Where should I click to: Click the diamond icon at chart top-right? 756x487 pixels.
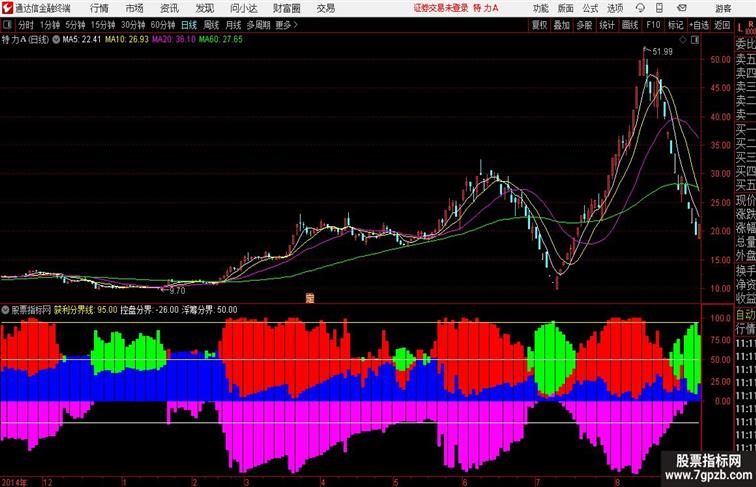683,40
